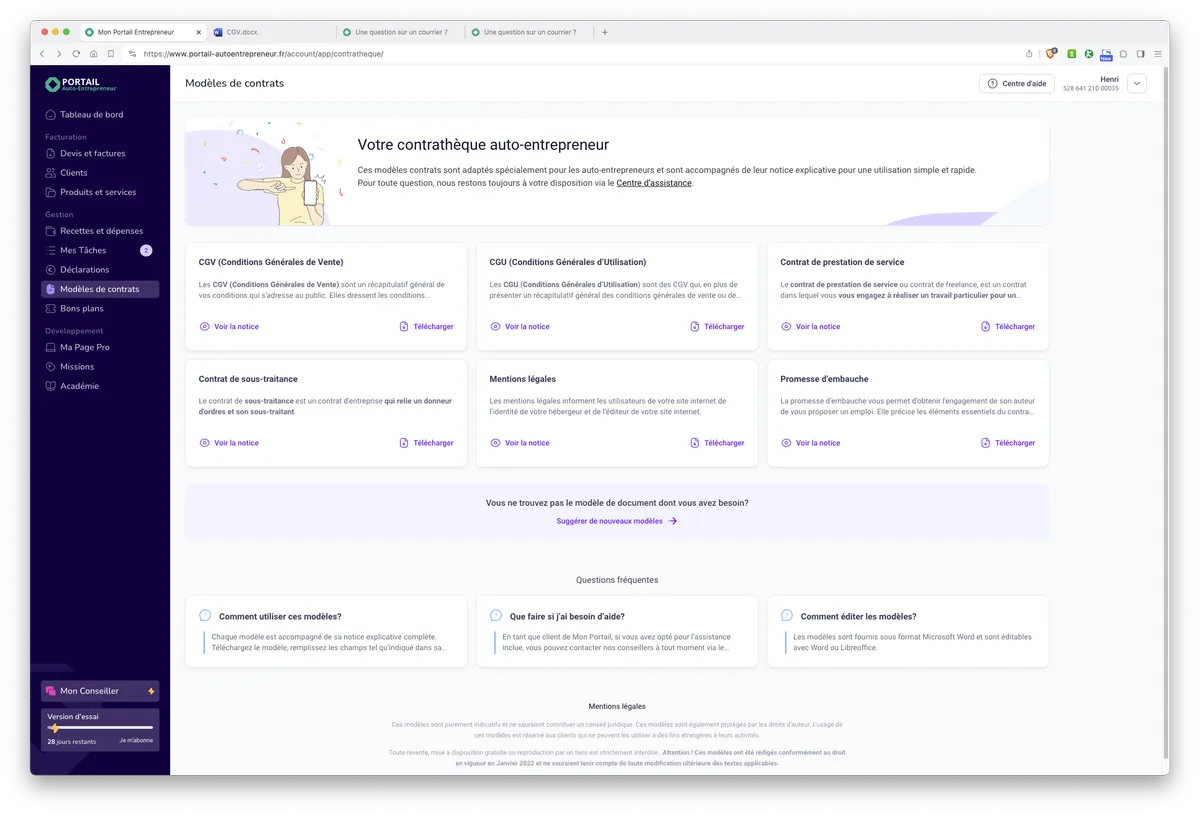Open Devis et factures section
The width and height of the screenshot is (1200, 815).
92,154
